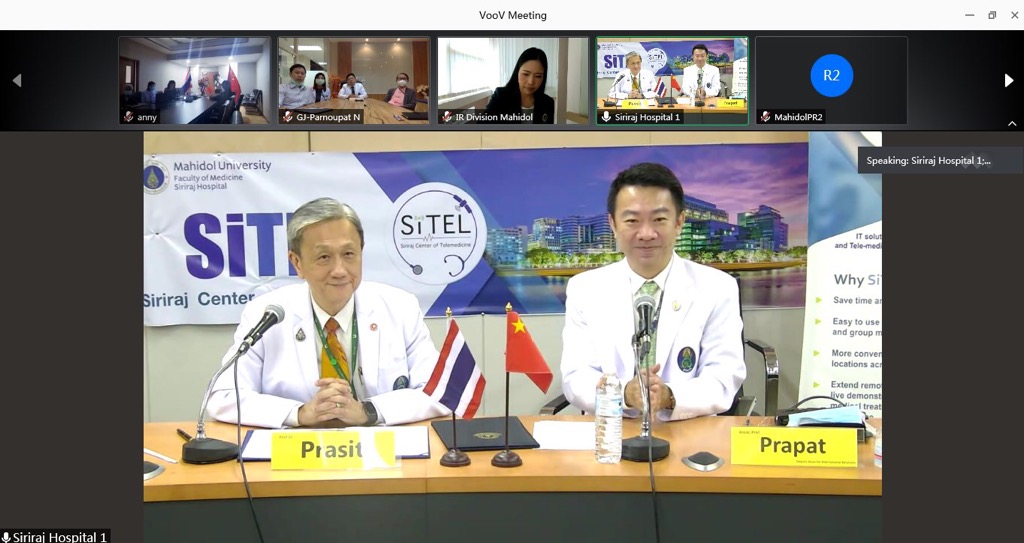The width and height of the screenshot is (1024, 543).
Task: Click GJ-Parnoupat N muted microphone icon
Action: (288, 117)
